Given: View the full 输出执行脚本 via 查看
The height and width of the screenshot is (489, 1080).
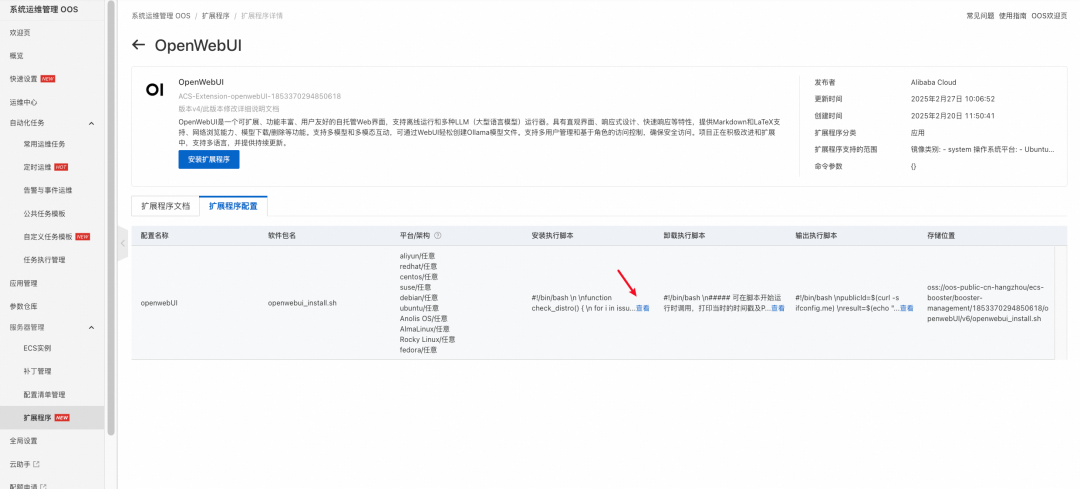Looking at the screenshot, I should (x=906, y=308).
